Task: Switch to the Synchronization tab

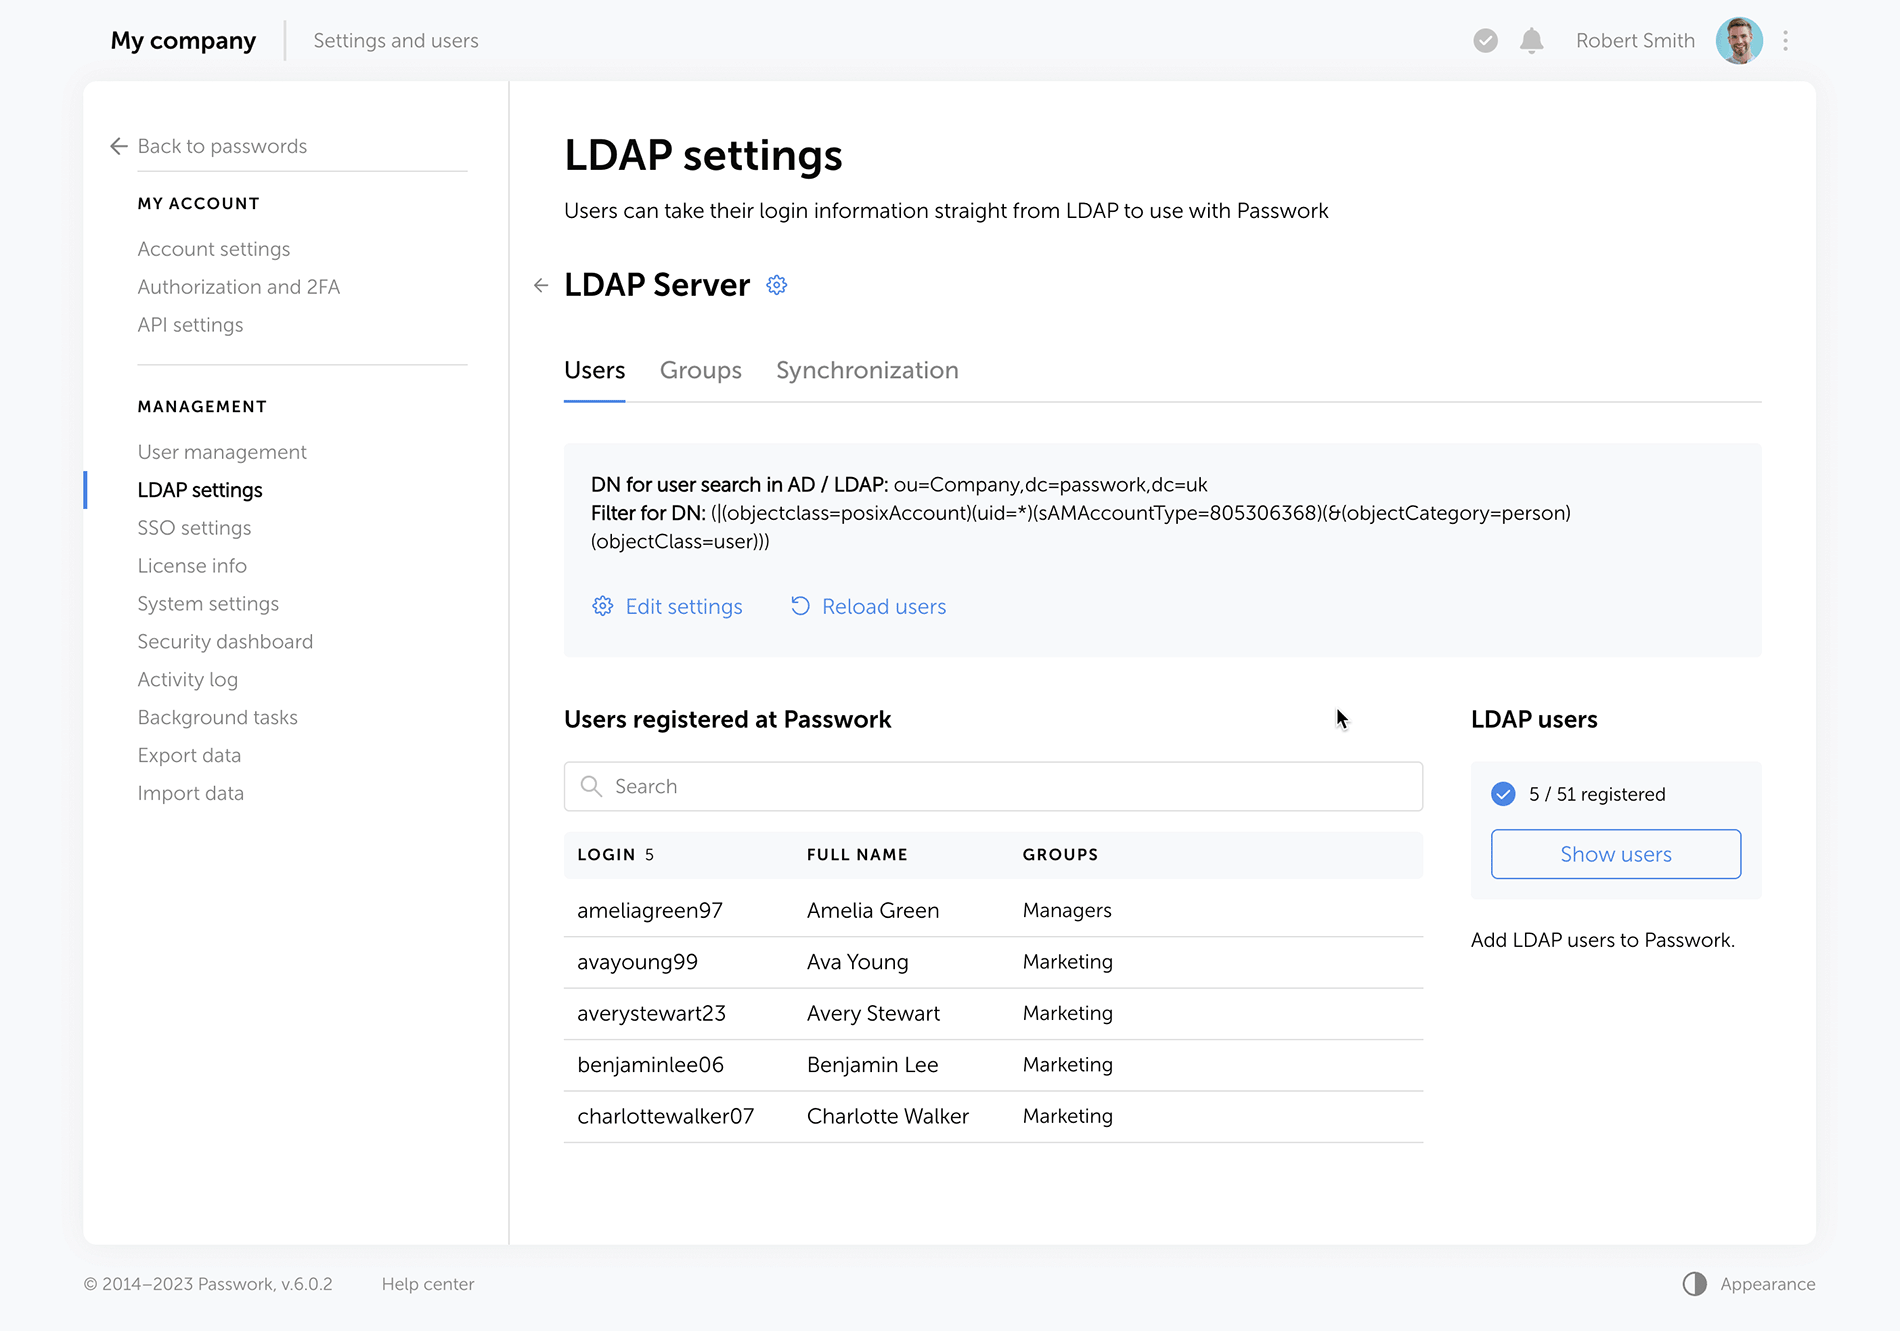Action: pyautogui.click(x=867, y=371)
